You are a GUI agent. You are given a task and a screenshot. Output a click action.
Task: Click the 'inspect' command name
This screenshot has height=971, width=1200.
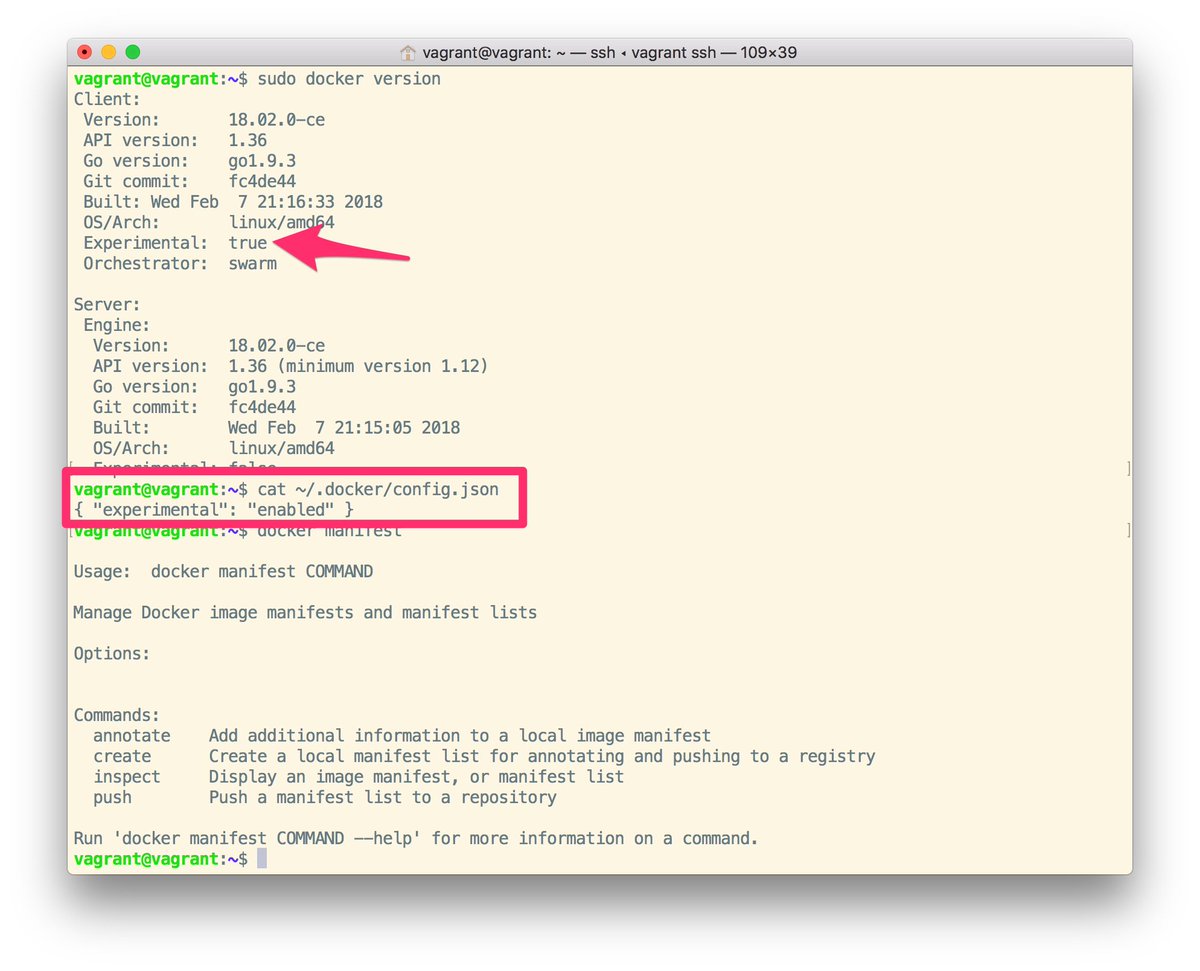[x=127, y=776]
